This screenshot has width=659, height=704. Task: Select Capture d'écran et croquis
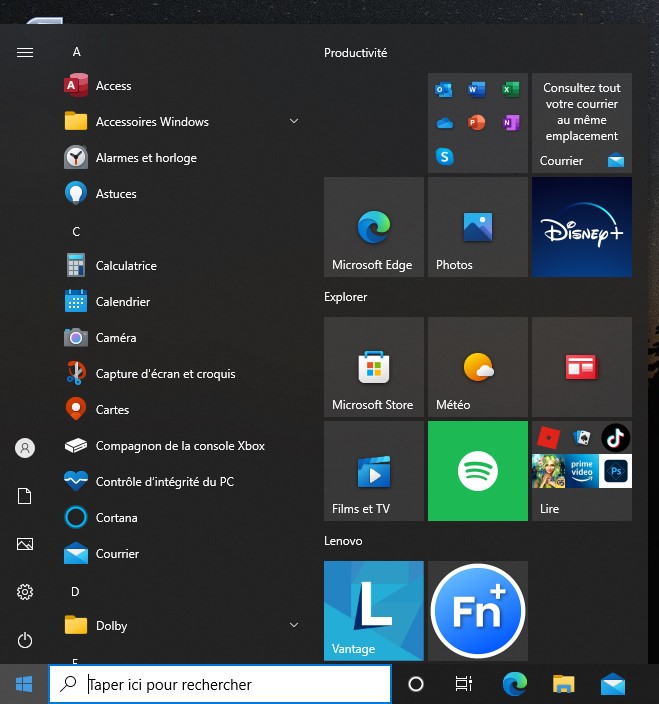coord(165,374)
